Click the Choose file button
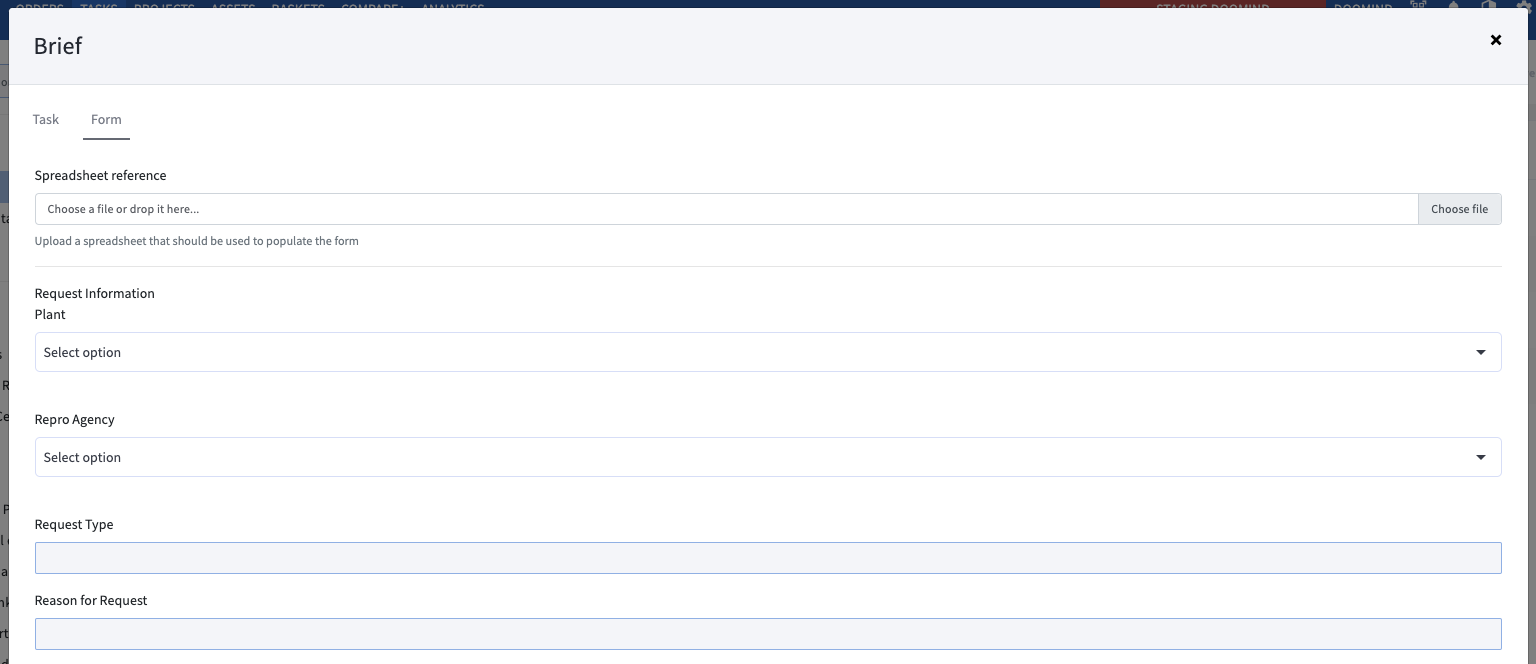Viewport: 1536px width, 664px height. tap(1459, 208)
